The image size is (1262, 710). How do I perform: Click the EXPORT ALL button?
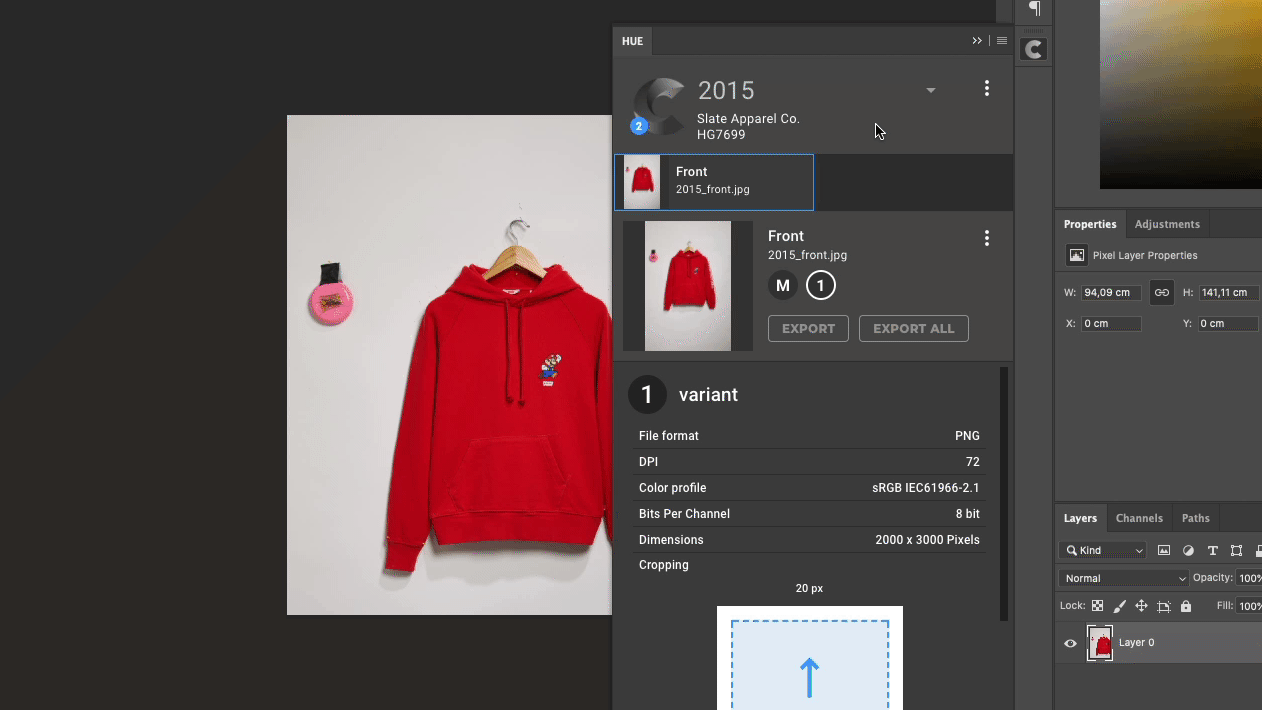(x=913, y=329)
